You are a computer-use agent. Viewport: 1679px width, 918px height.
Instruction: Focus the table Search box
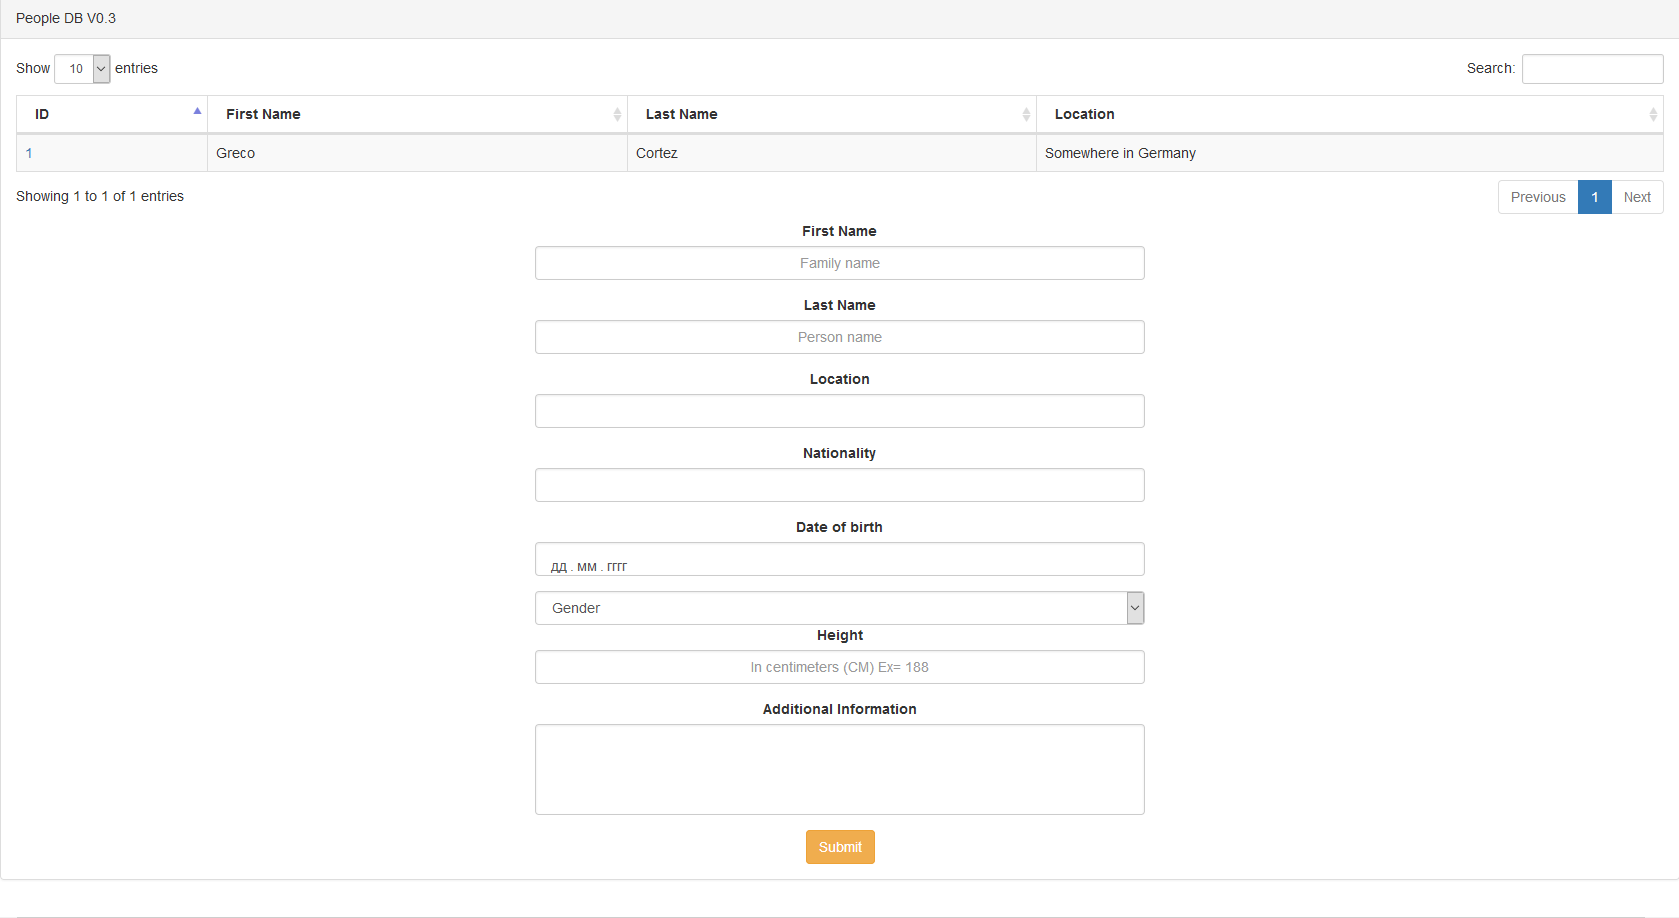[1592, 69]
